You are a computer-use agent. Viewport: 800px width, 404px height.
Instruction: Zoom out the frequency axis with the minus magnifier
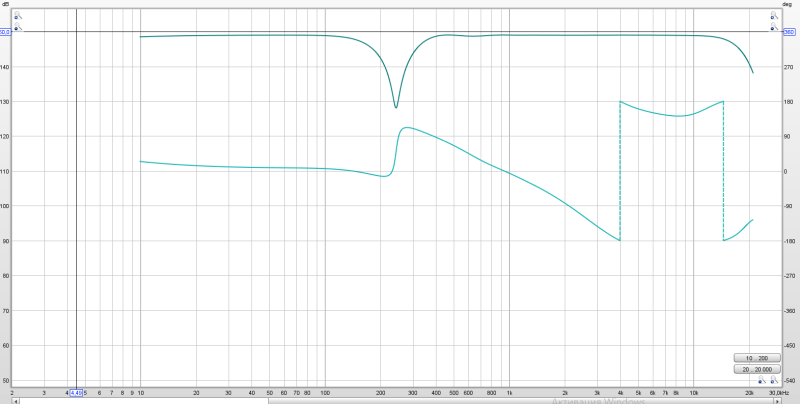[762, 380]
